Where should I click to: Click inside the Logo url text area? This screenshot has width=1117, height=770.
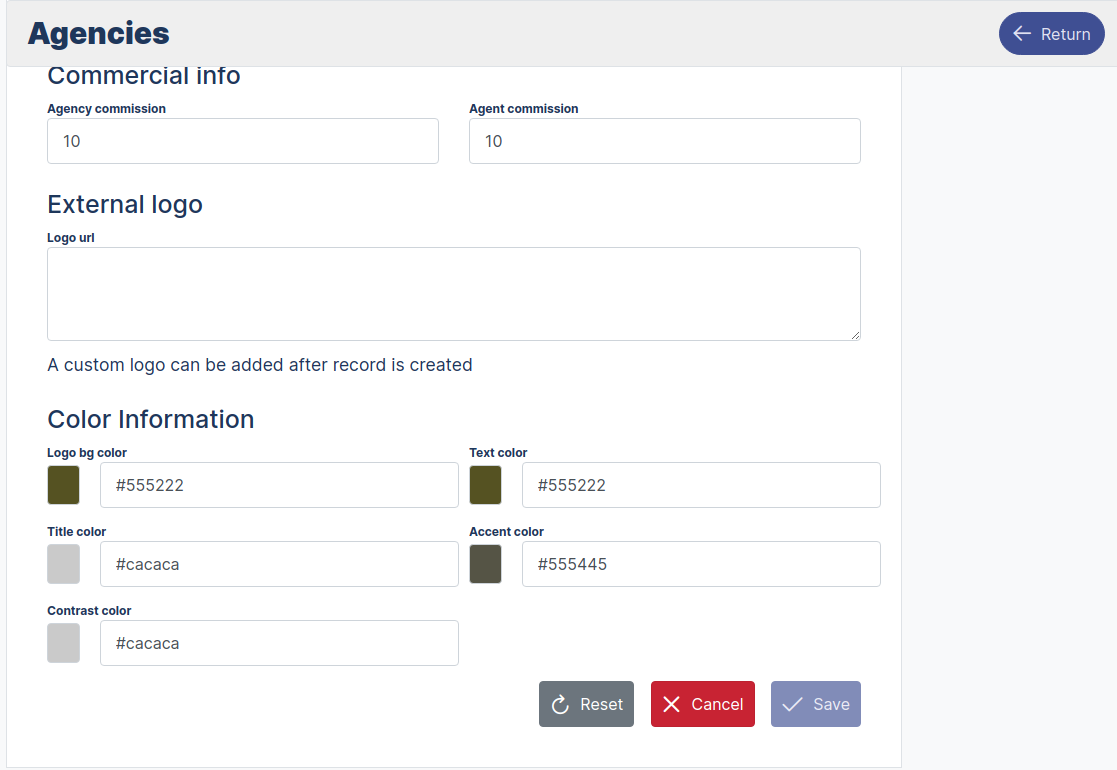[453, 293]
